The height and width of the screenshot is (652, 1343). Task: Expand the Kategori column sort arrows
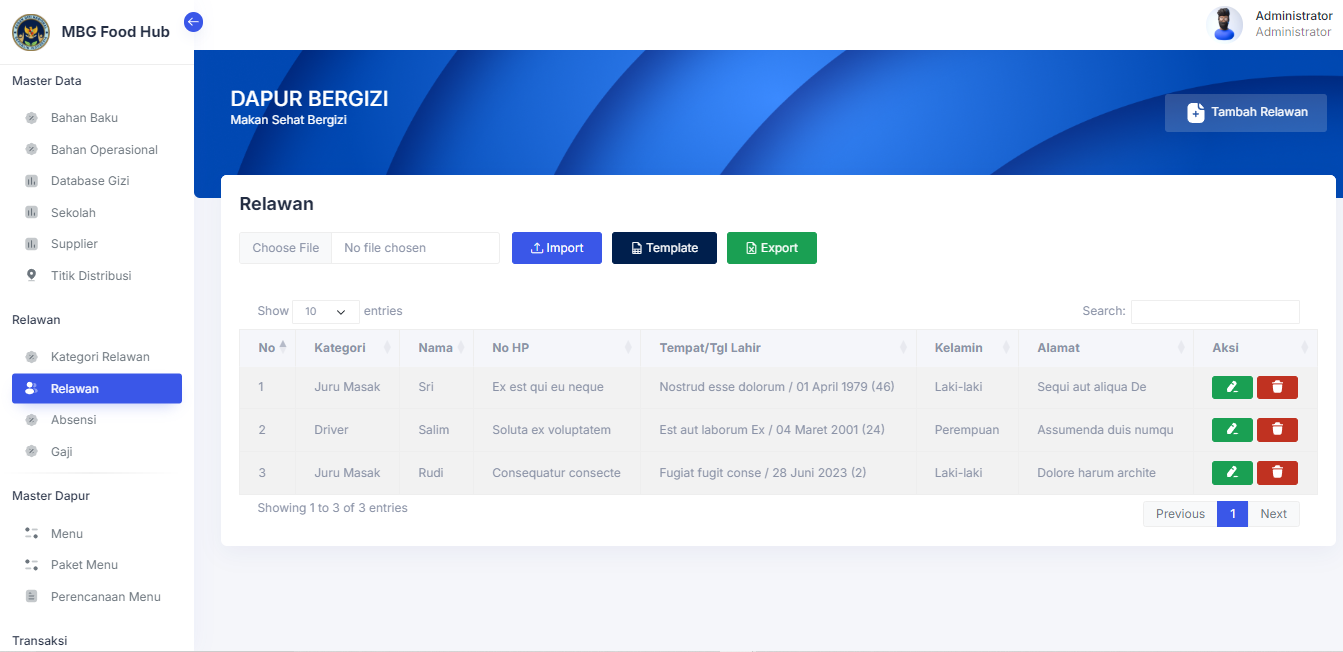coord(389,347)
